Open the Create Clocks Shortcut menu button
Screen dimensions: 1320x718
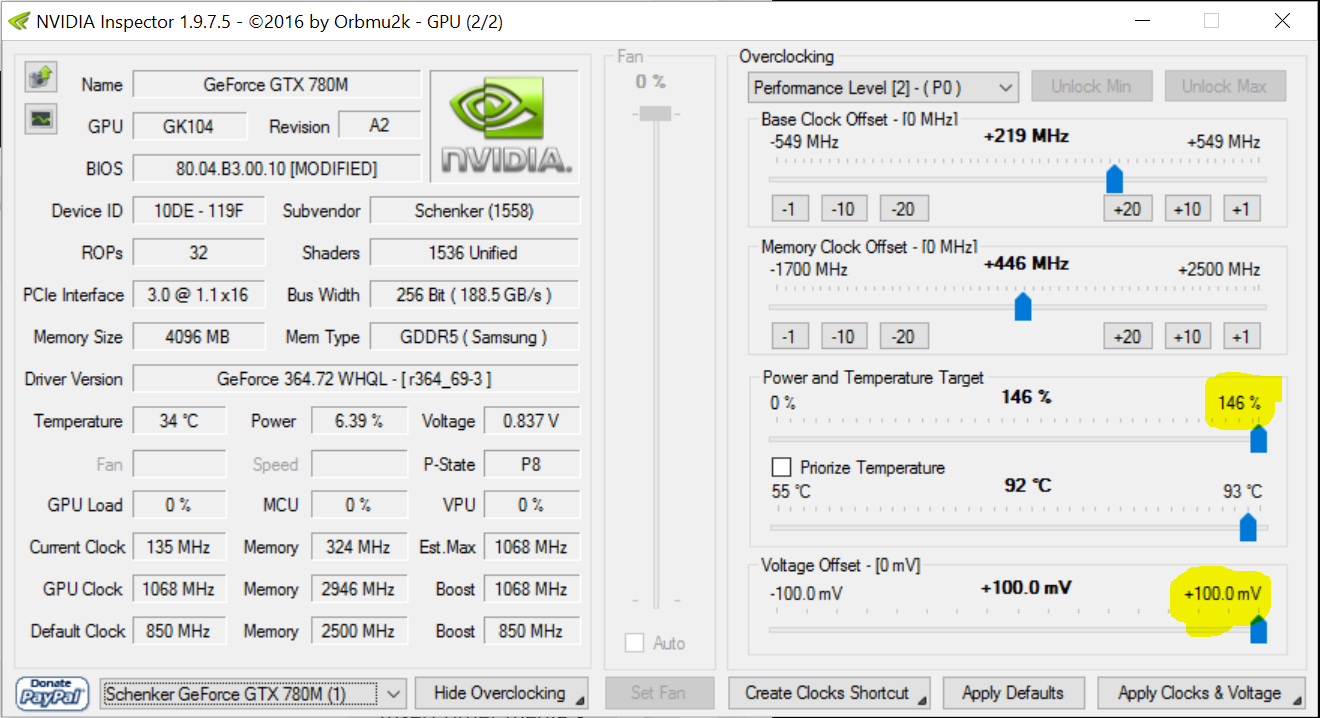829,693
